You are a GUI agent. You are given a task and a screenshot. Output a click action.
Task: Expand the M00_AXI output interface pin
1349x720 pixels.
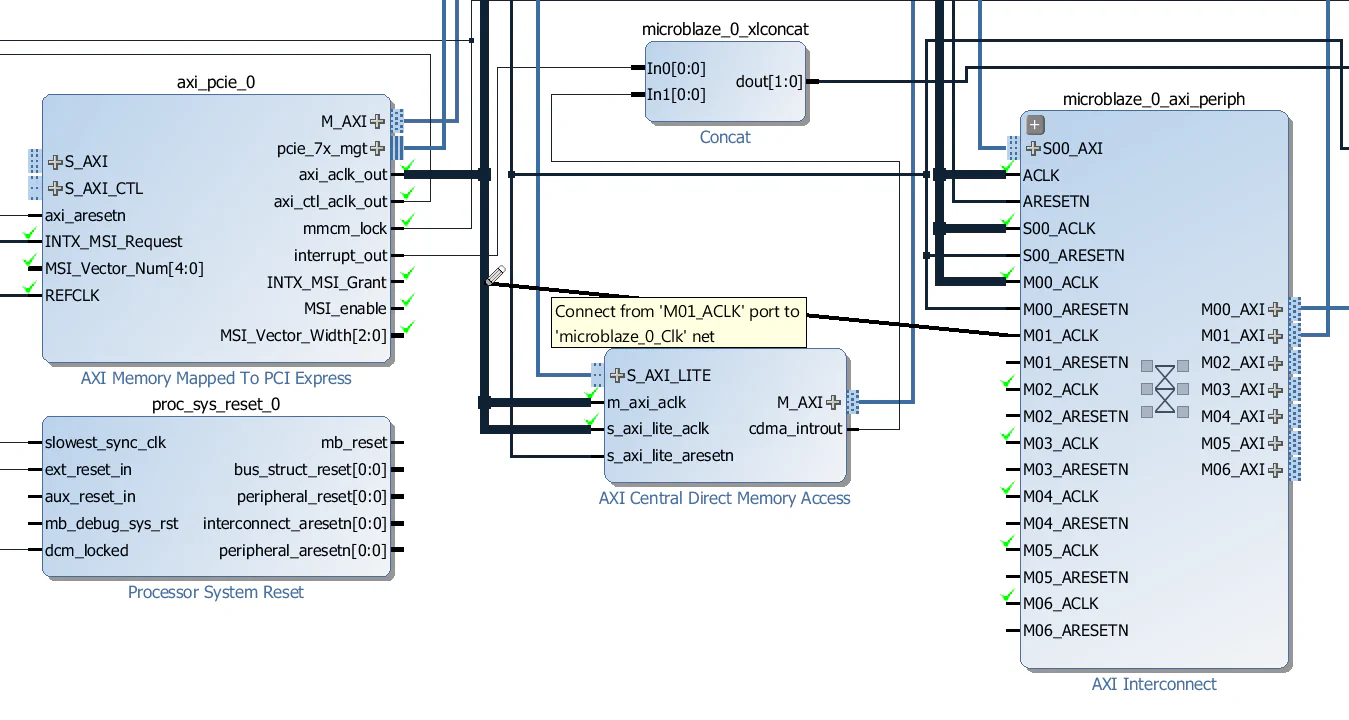point(1274,309)
